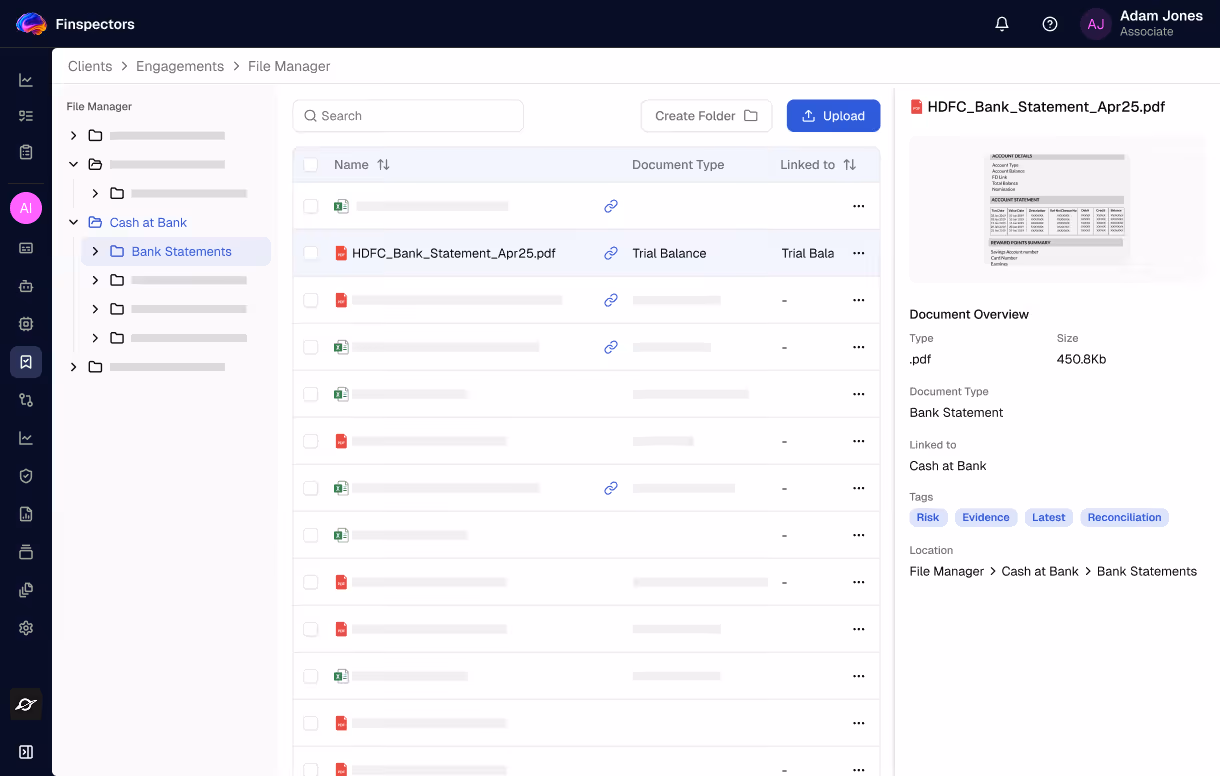Tick the select-all checkbox in table header
1220x776 pixels.
click(310, 164)
